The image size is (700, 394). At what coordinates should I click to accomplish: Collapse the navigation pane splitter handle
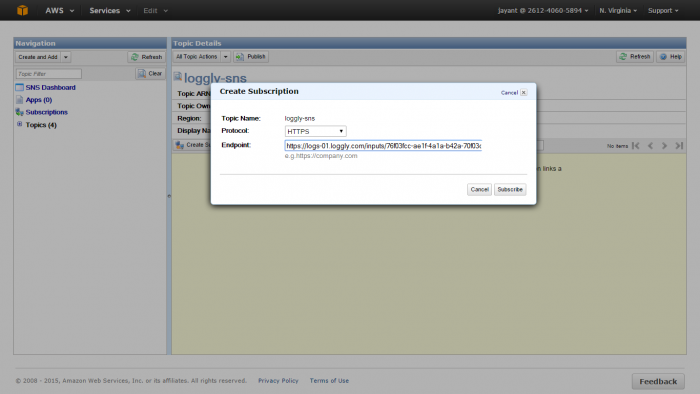169,196
